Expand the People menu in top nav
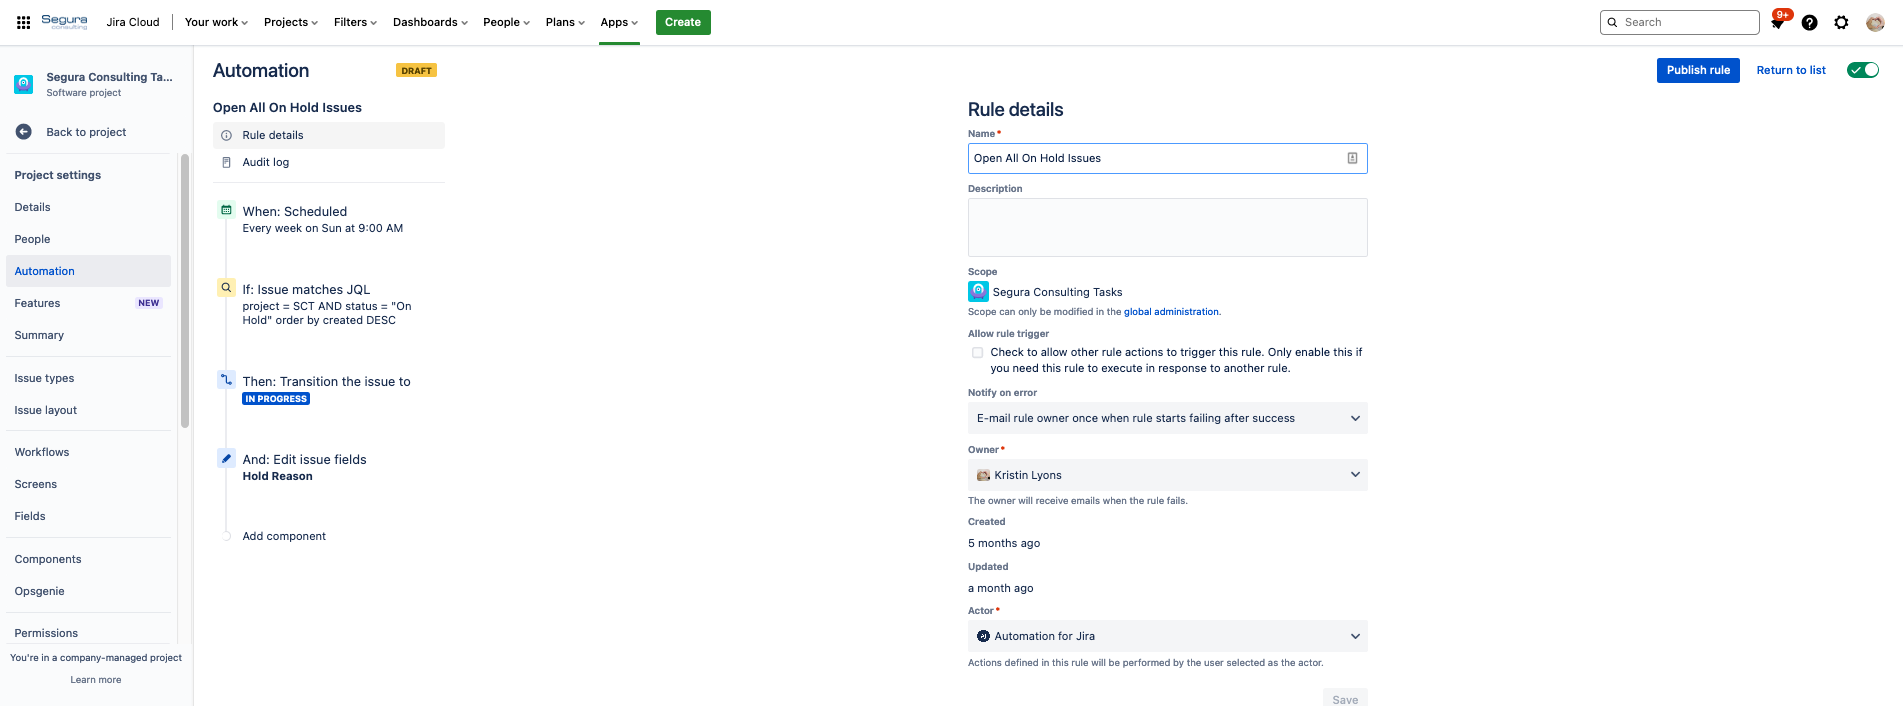Screen dimensions: 1903x706 (x=506, y=22)
